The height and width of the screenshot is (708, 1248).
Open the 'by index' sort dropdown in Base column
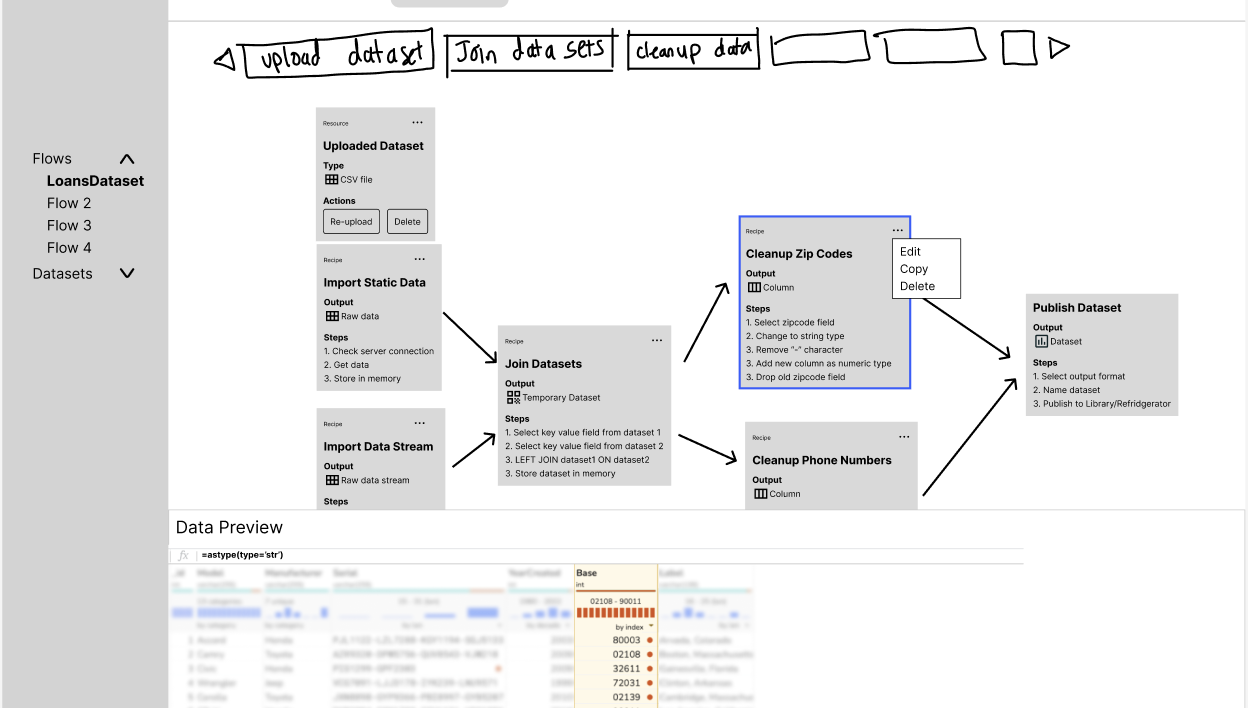tap(633, 626)
